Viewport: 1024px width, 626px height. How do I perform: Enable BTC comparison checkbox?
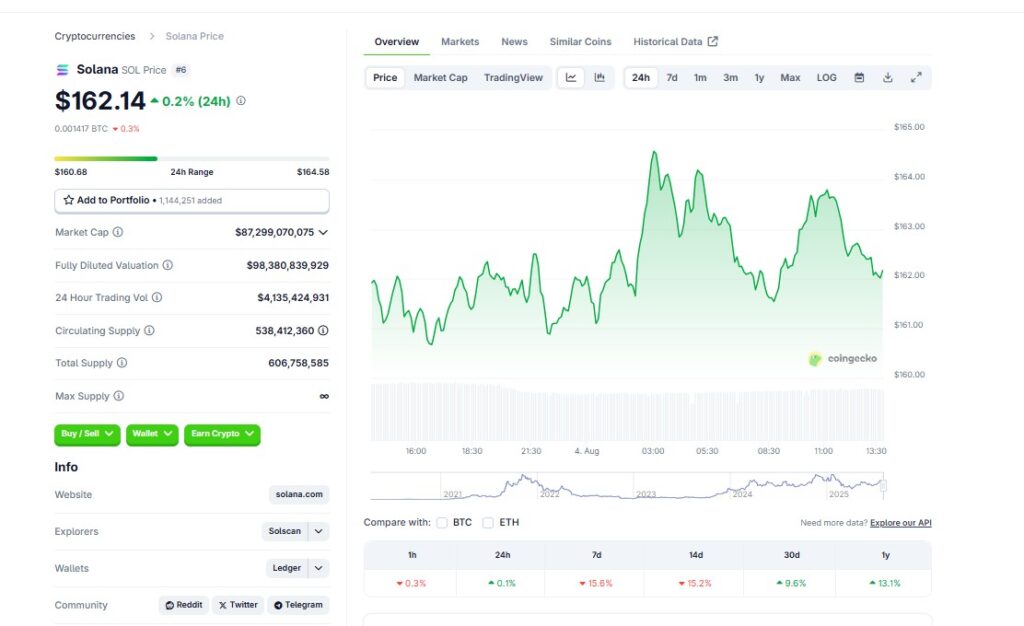point(442,523)
